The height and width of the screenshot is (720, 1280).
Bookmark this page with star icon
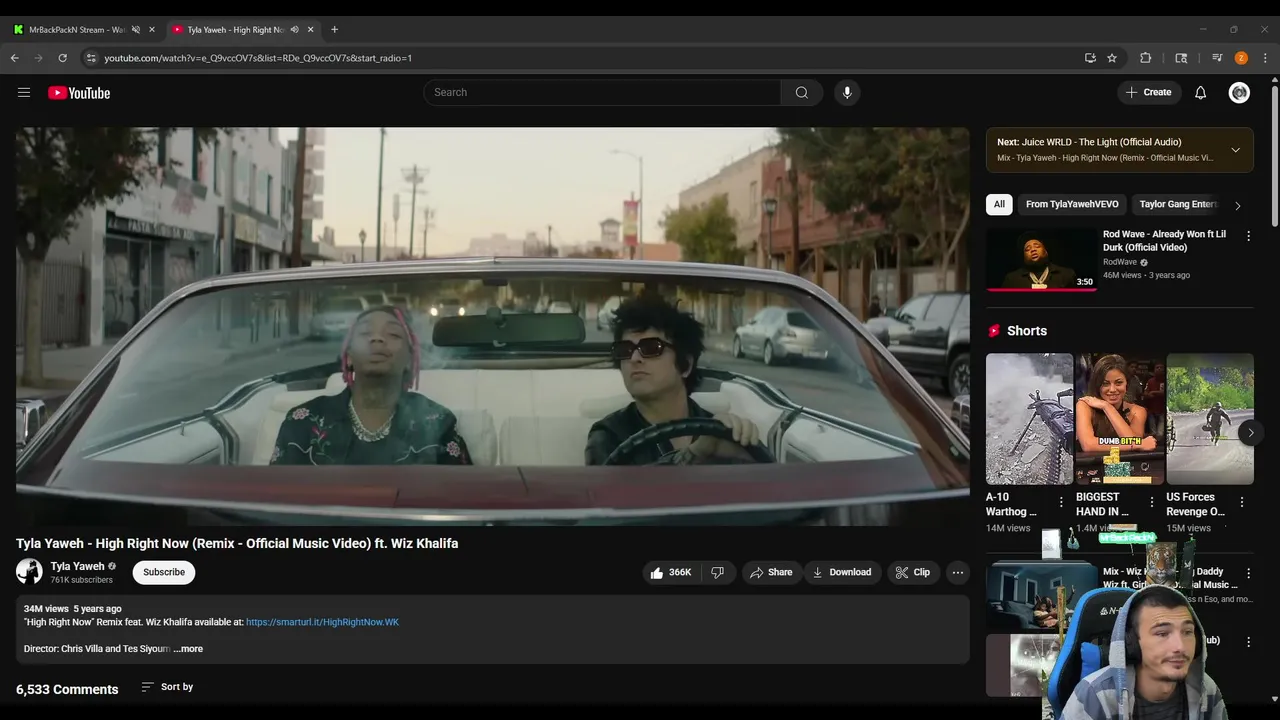(1112, 58)
